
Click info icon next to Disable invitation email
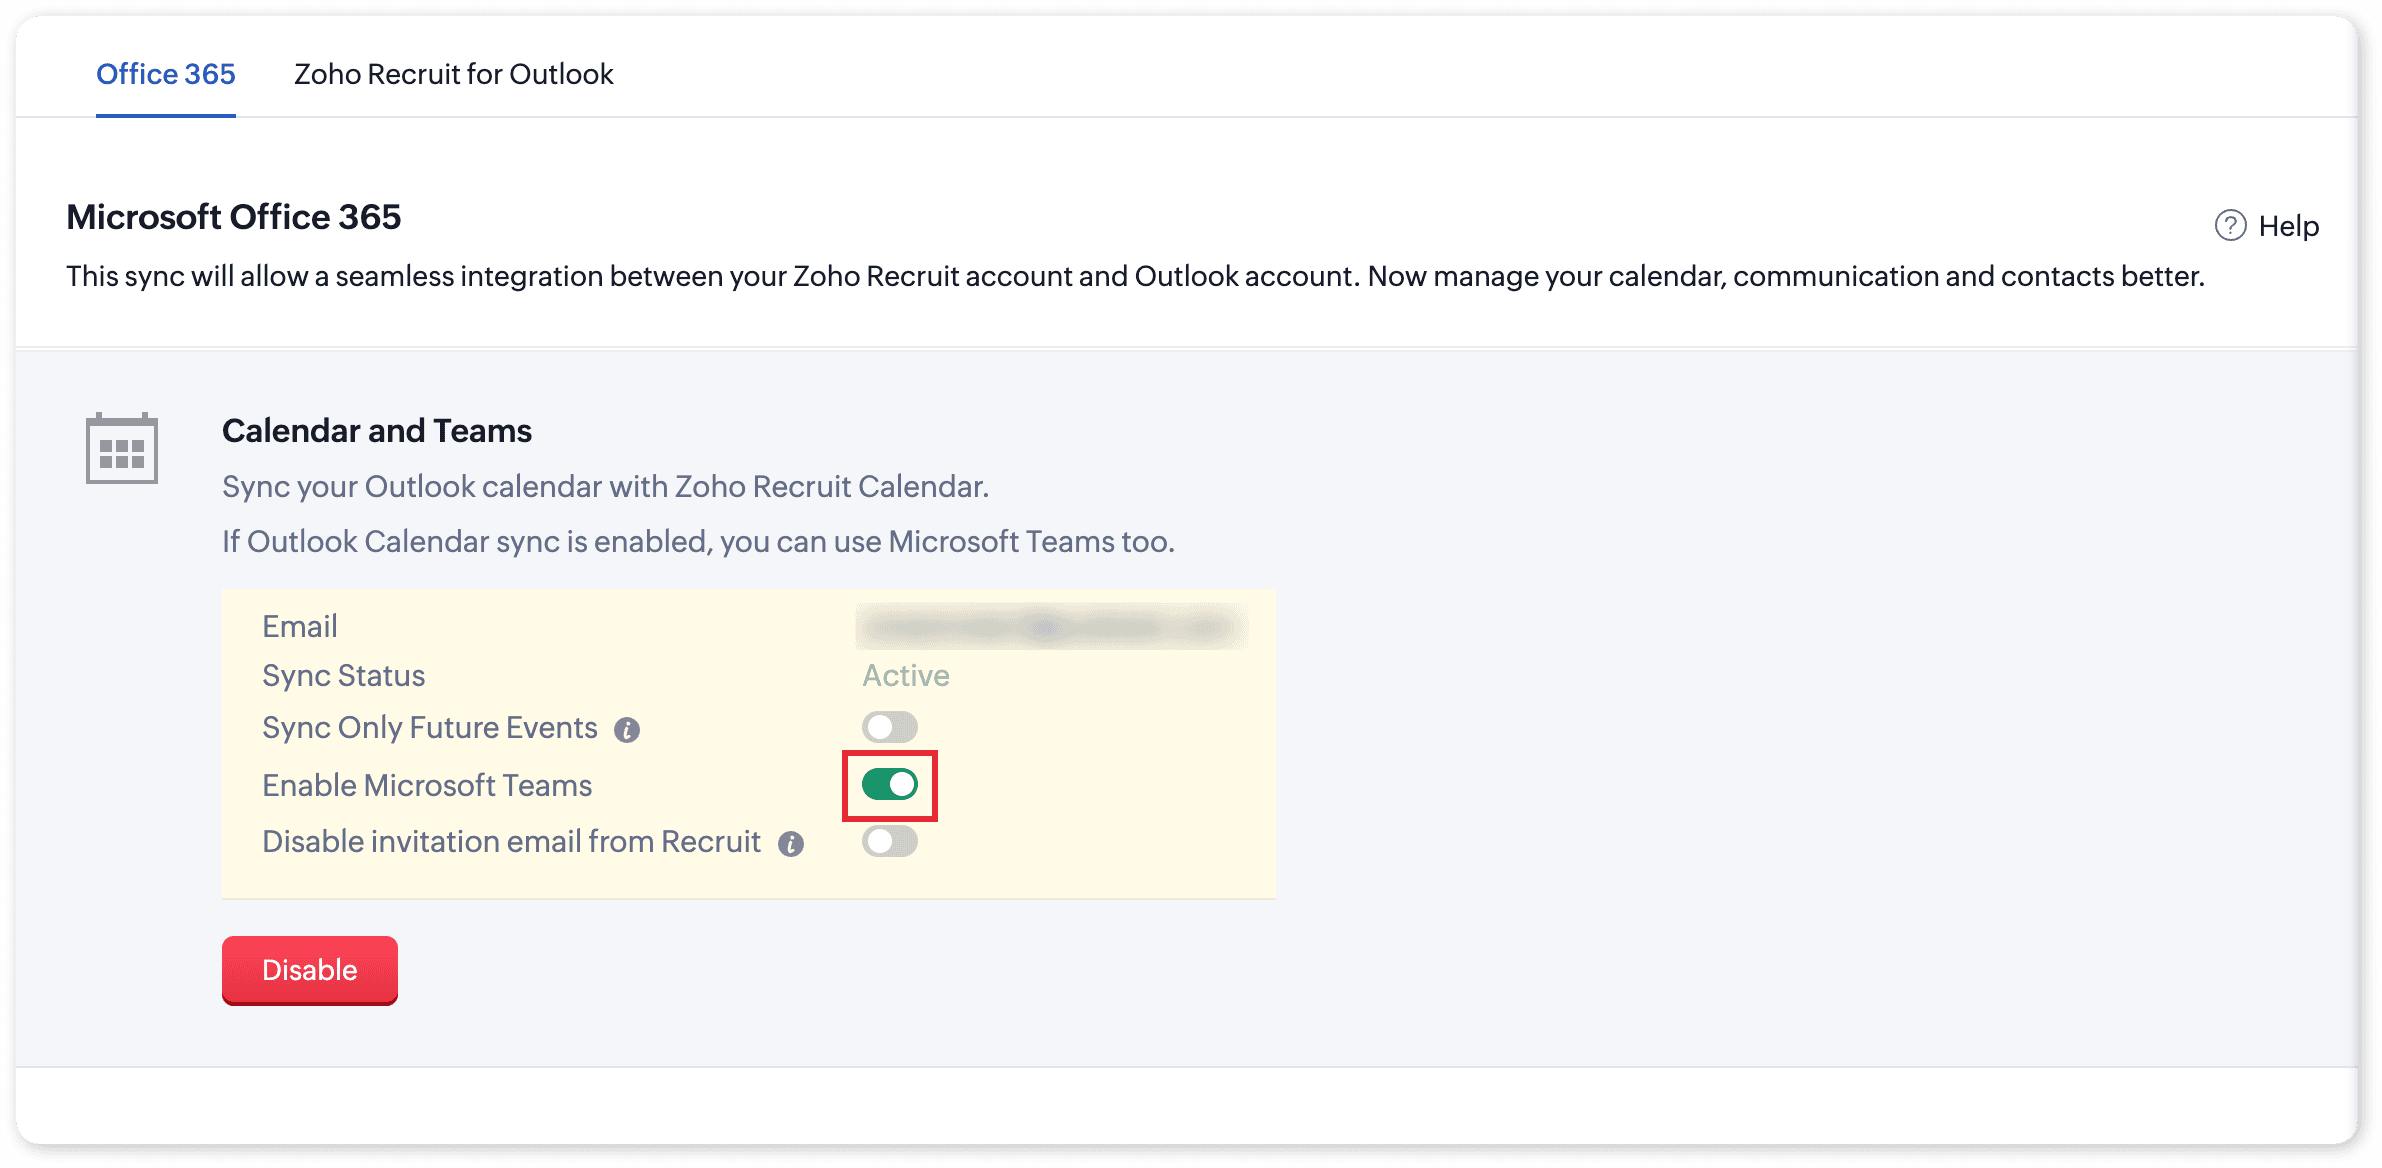791,844
